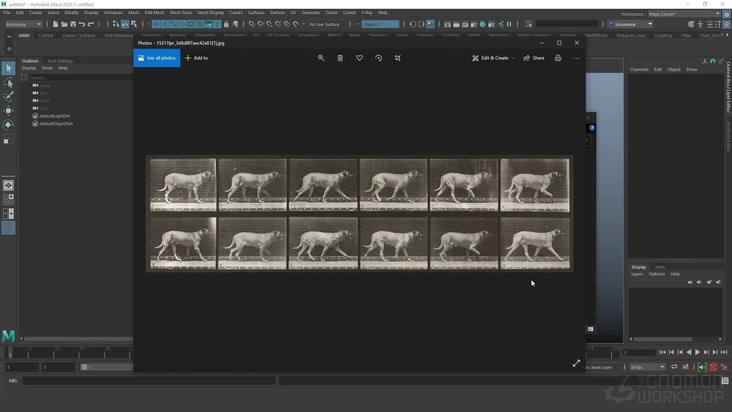The width and height of the screenshot is (732, 412).
Task: Click the dog sequence photo
Action: click(360, 213)
